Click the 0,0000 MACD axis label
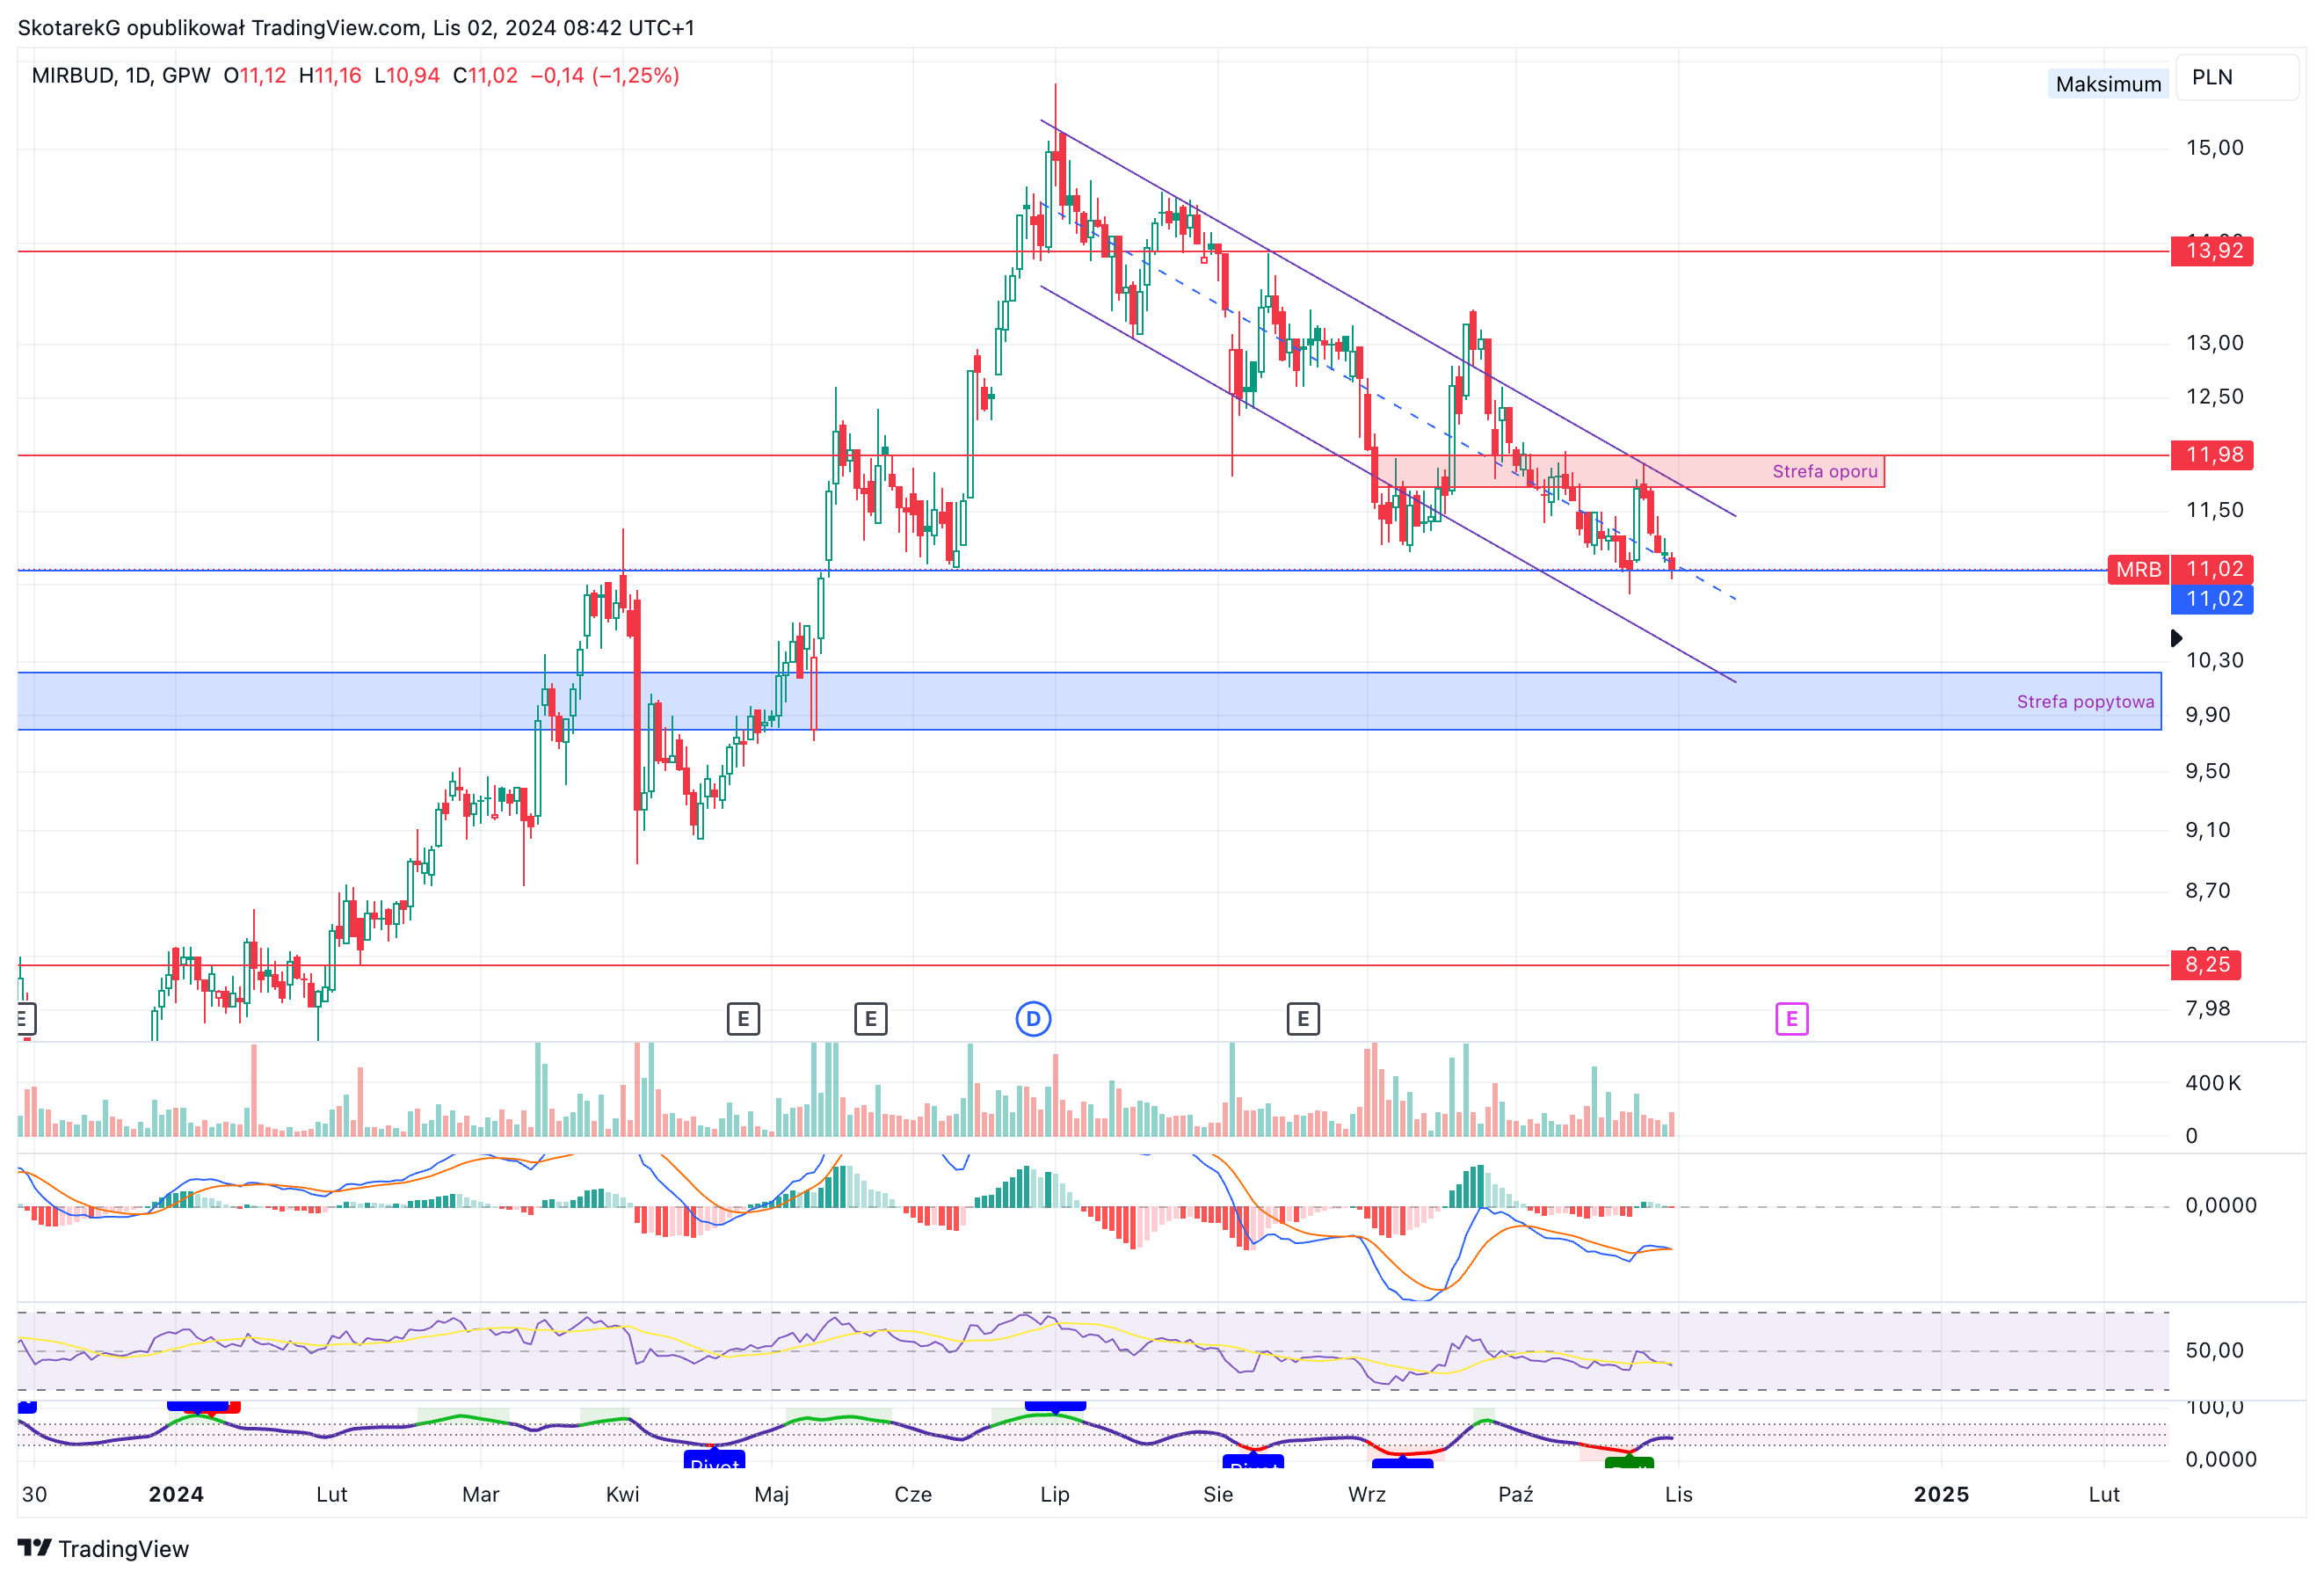Screen dimensions: 2324x1579 tap(2220, 1206)
